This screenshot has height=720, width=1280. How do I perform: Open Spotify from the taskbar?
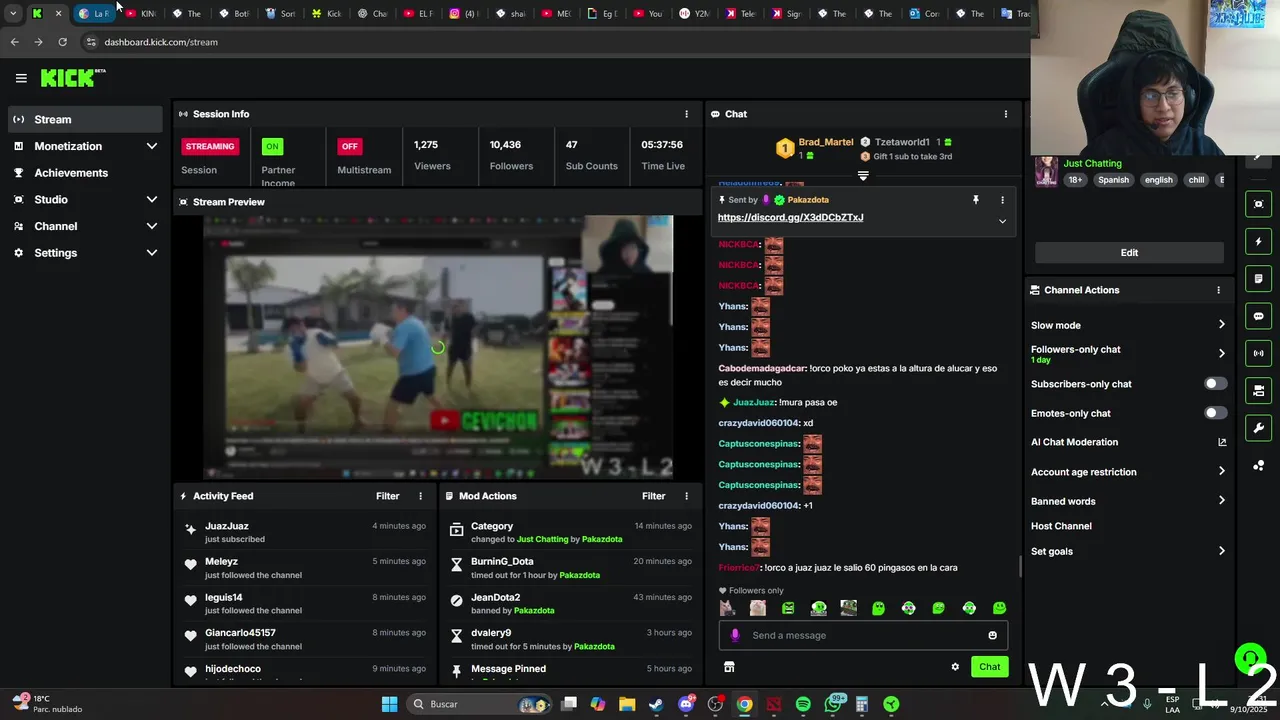803,704
